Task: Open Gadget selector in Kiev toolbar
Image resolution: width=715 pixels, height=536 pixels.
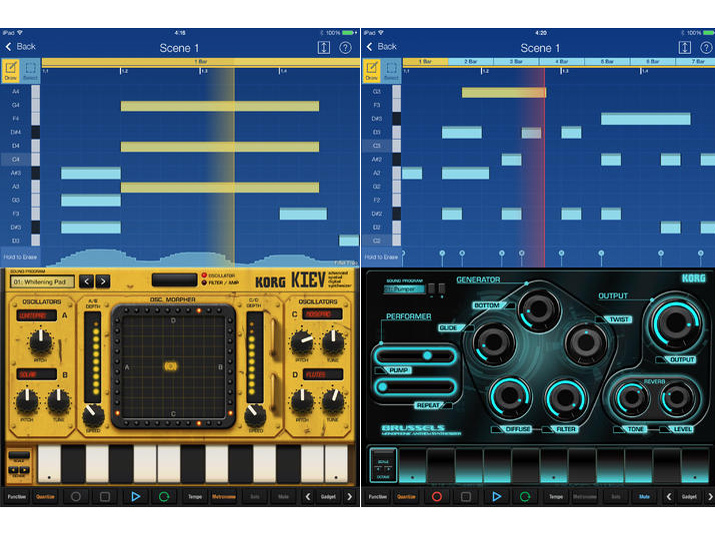Action: point(328,497)
